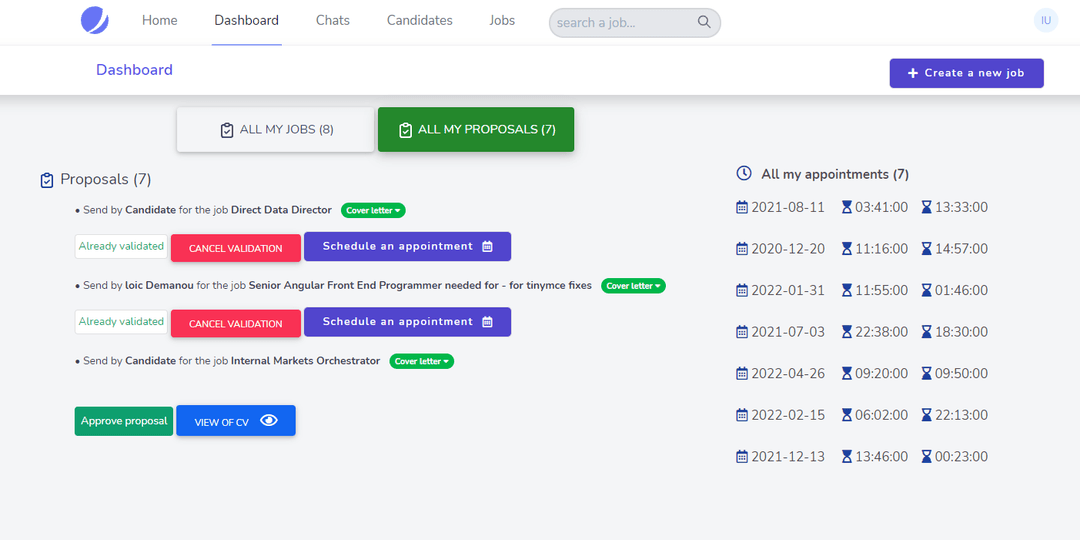Click clock icon beside All my appointments
This screenshot has height=540, width=1080.
tap(744, 173)
